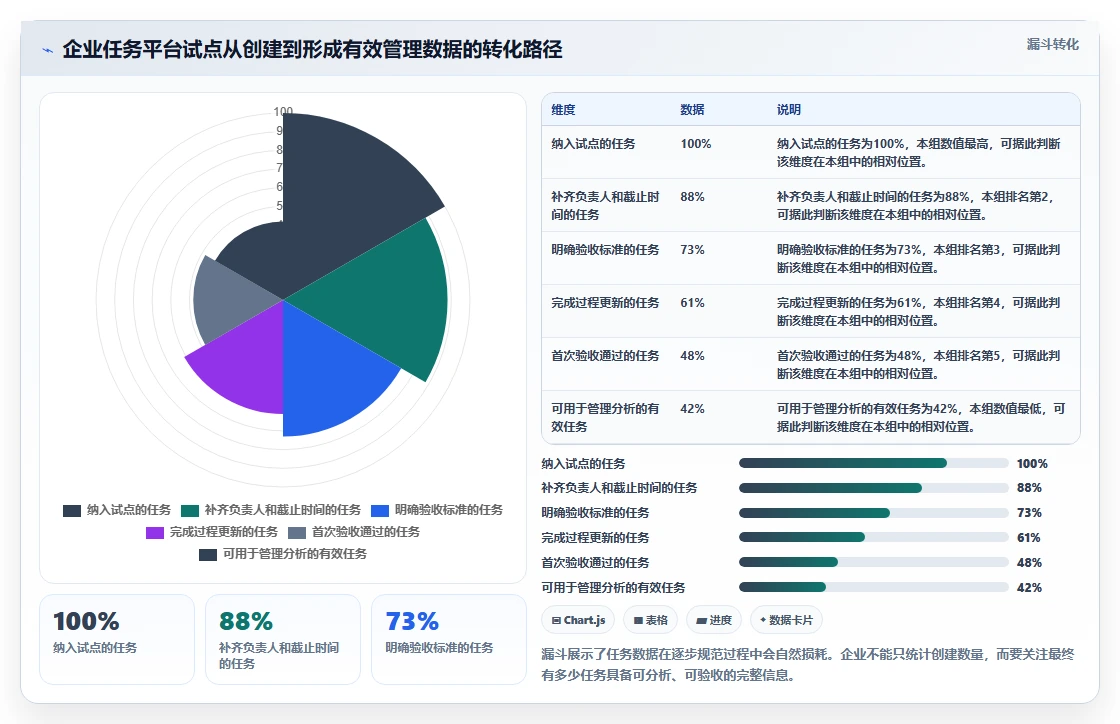Image resolution: width=1120 pixels, height=724 pixels.
Task: Open the 100% 纳入试点的任务 stat card
Action: tap(117, 640)
